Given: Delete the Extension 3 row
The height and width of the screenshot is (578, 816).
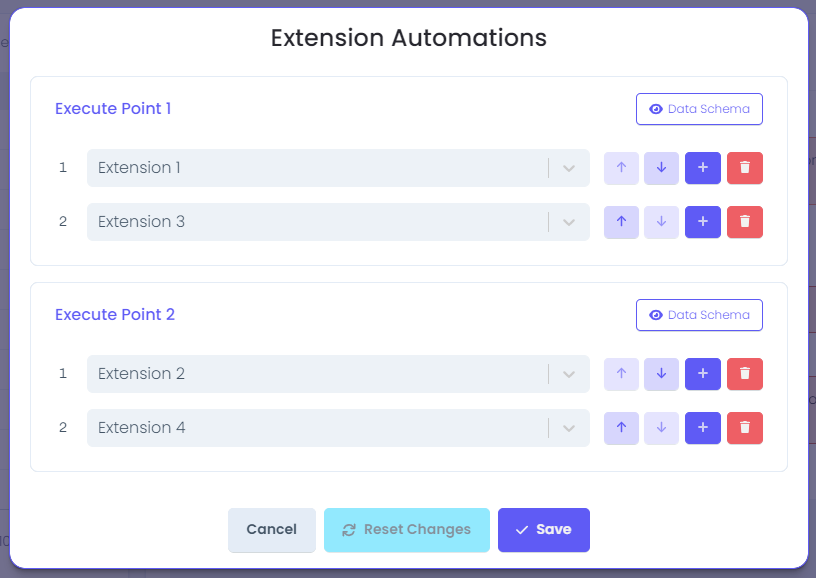Looking at the screenshot, I should tap(745, 222).
